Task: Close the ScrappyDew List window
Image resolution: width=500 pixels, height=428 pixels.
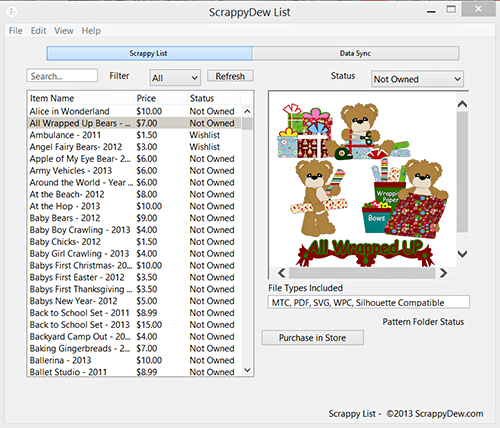Action: click(478, 9)
